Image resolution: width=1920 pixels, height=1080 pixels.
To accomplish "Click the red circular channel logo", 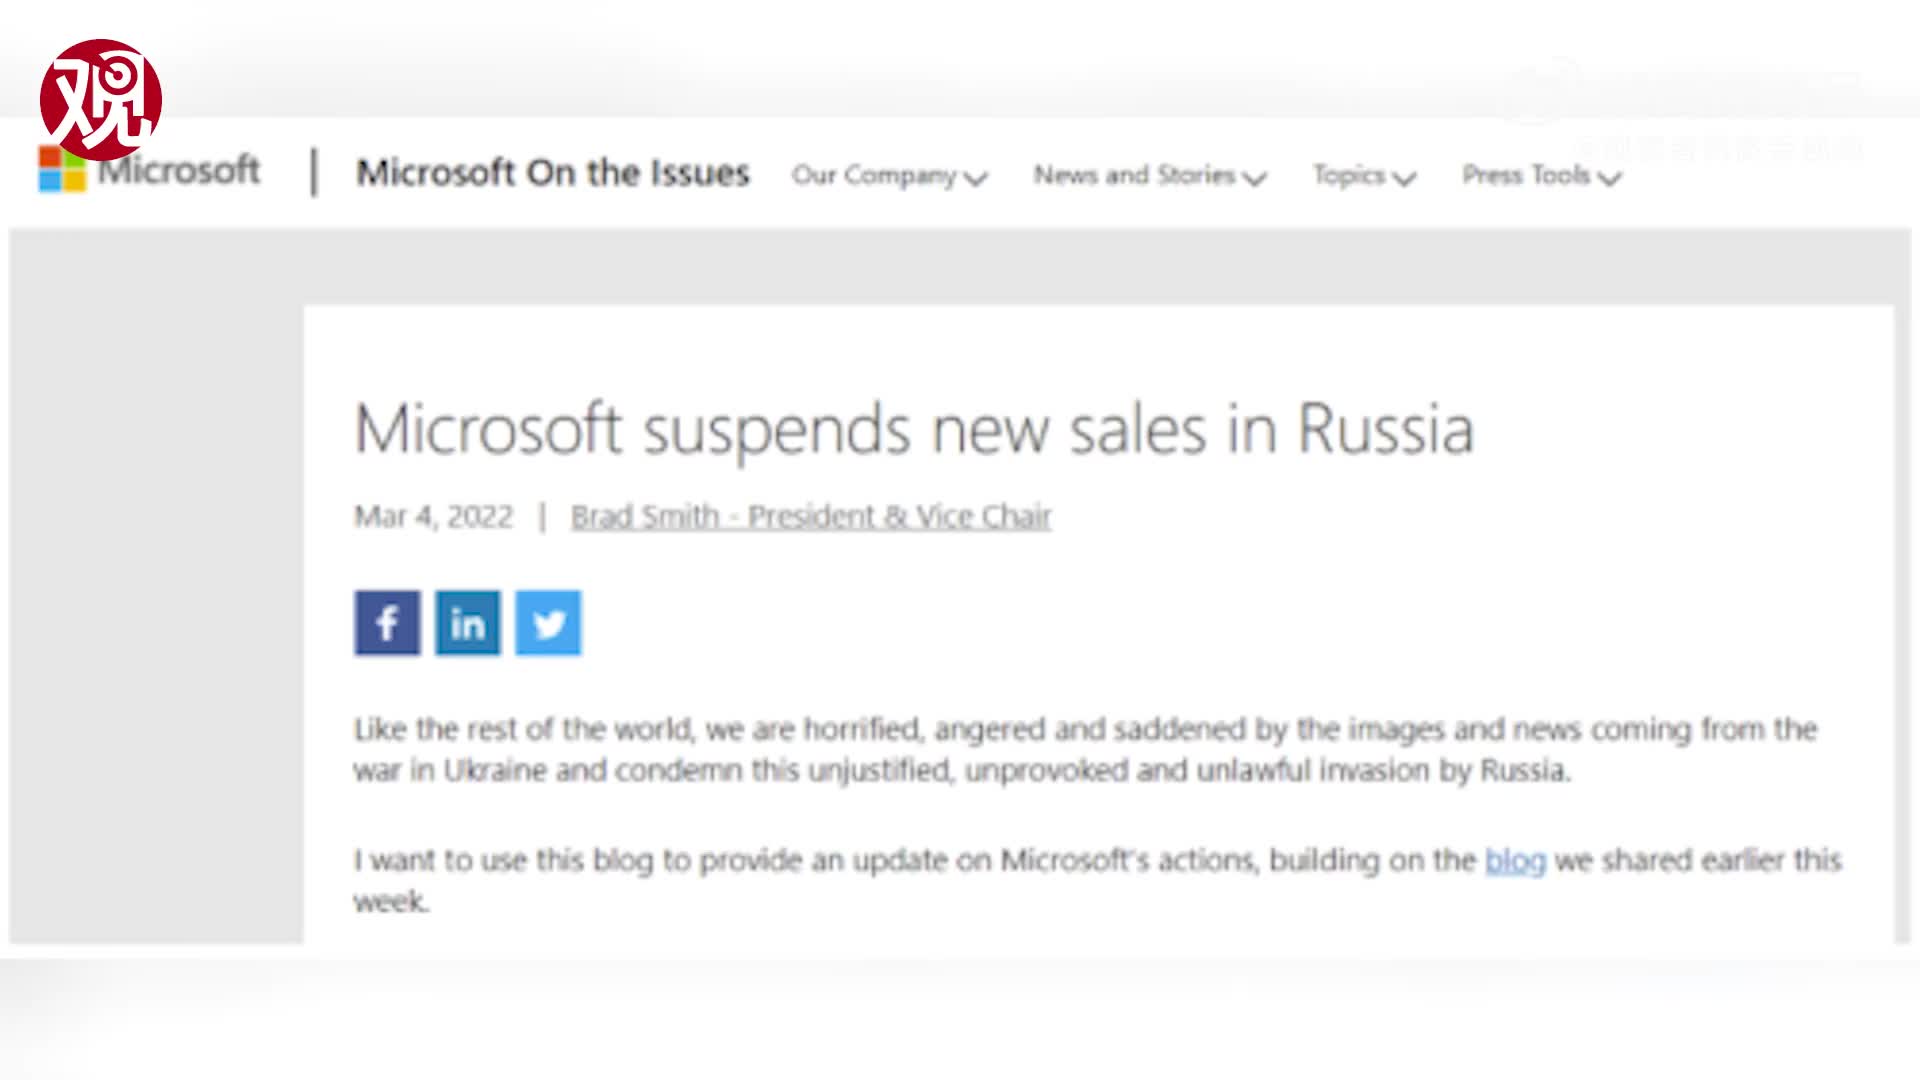I will [100, 100].
